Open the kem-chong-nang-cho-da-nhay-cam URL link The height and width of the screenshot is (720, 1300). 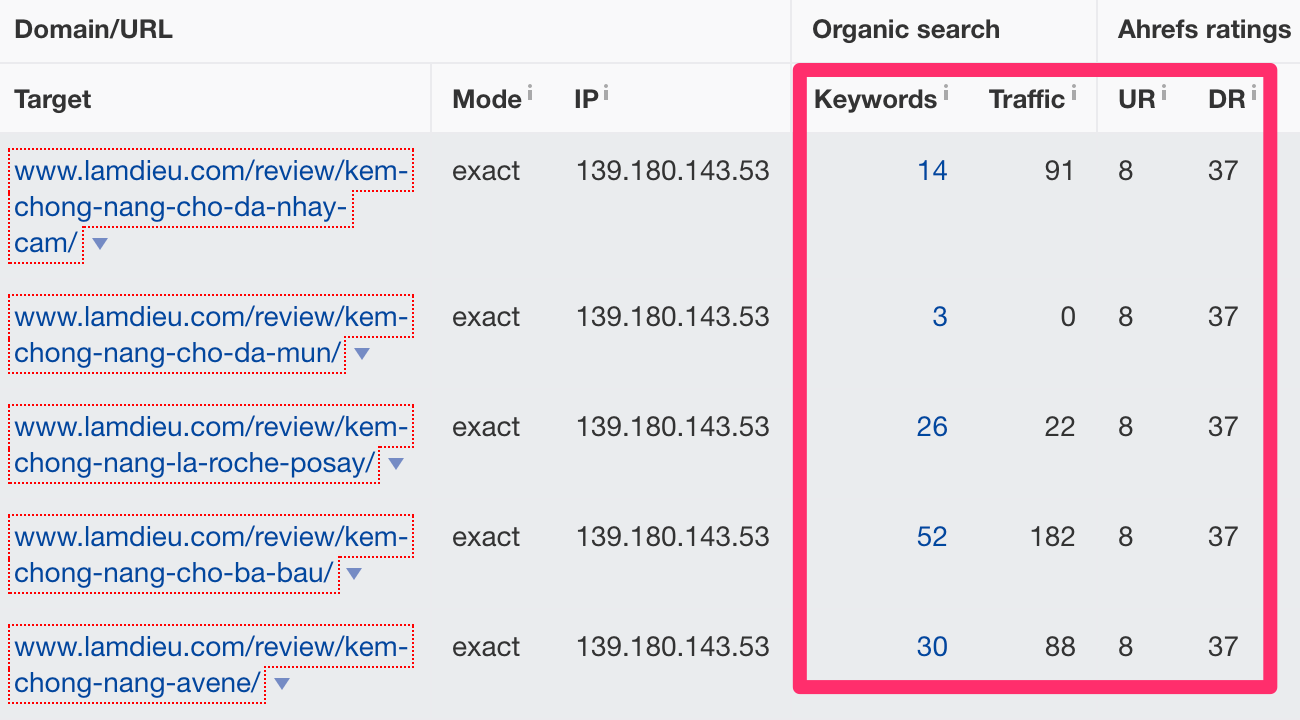point(211,207)
